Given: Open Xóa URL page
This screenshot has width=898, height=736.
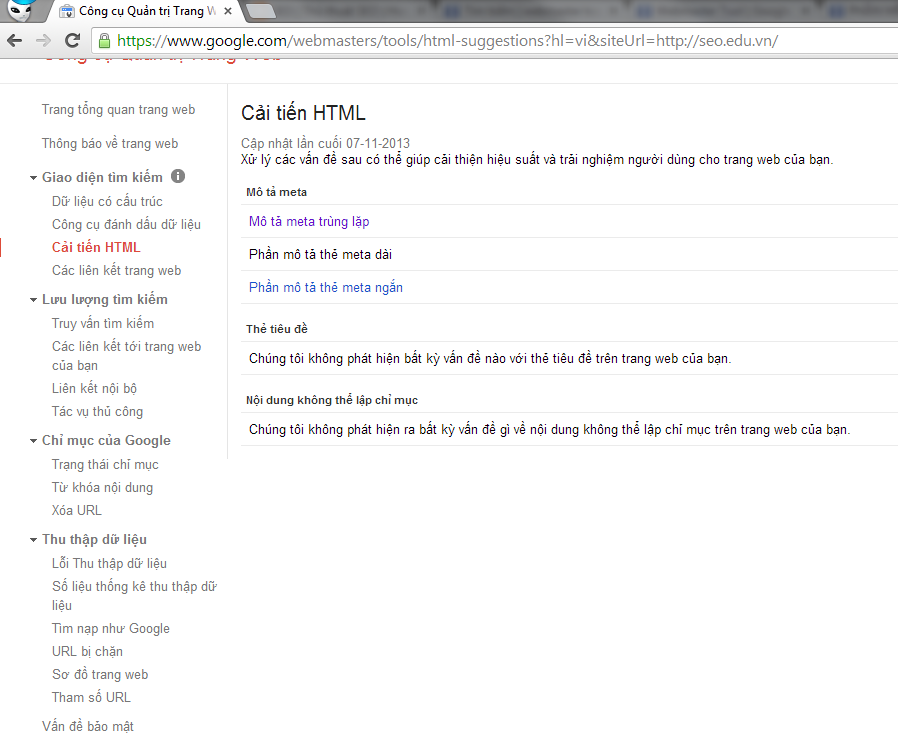Looking at the screenshot, I should tap(77, 510).
